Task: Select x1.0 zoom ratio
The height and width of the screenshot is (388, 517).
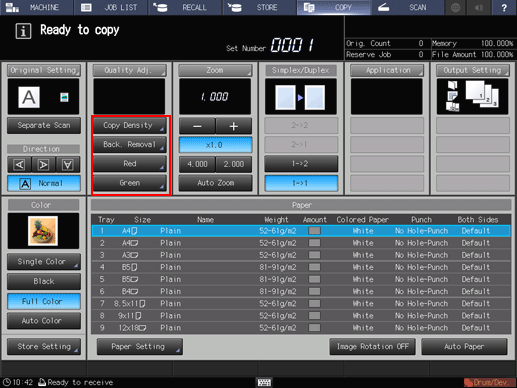Action: click(x=215, y=145)
